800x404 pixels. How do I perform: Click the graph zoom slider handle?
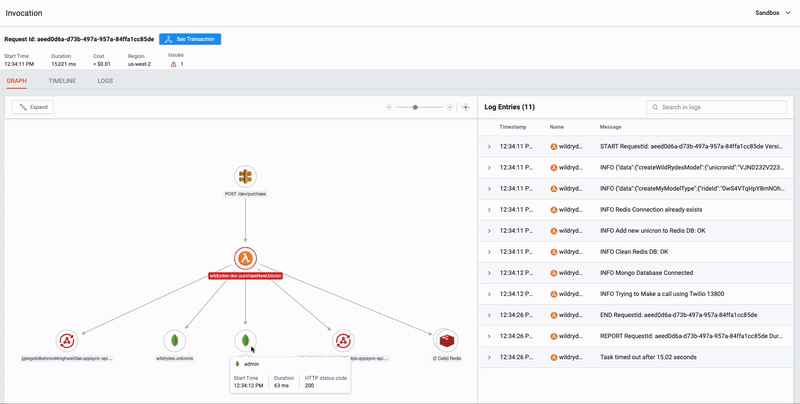pyautogui.click(x=415, y=107)
